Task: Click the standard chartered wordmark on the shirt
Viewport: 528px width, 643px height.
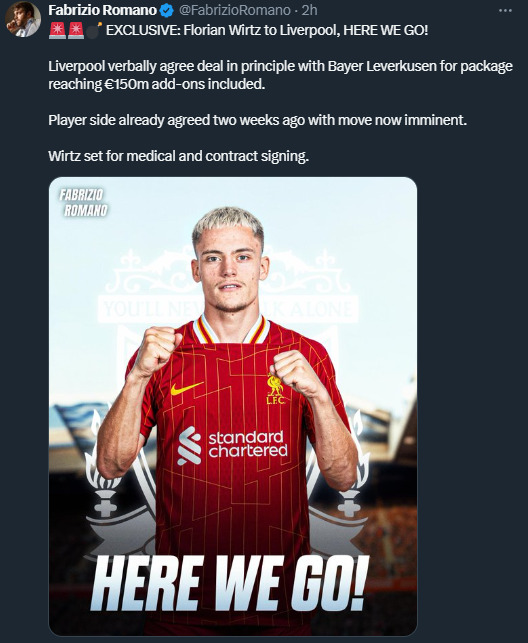Action: (x=248, y=444)
